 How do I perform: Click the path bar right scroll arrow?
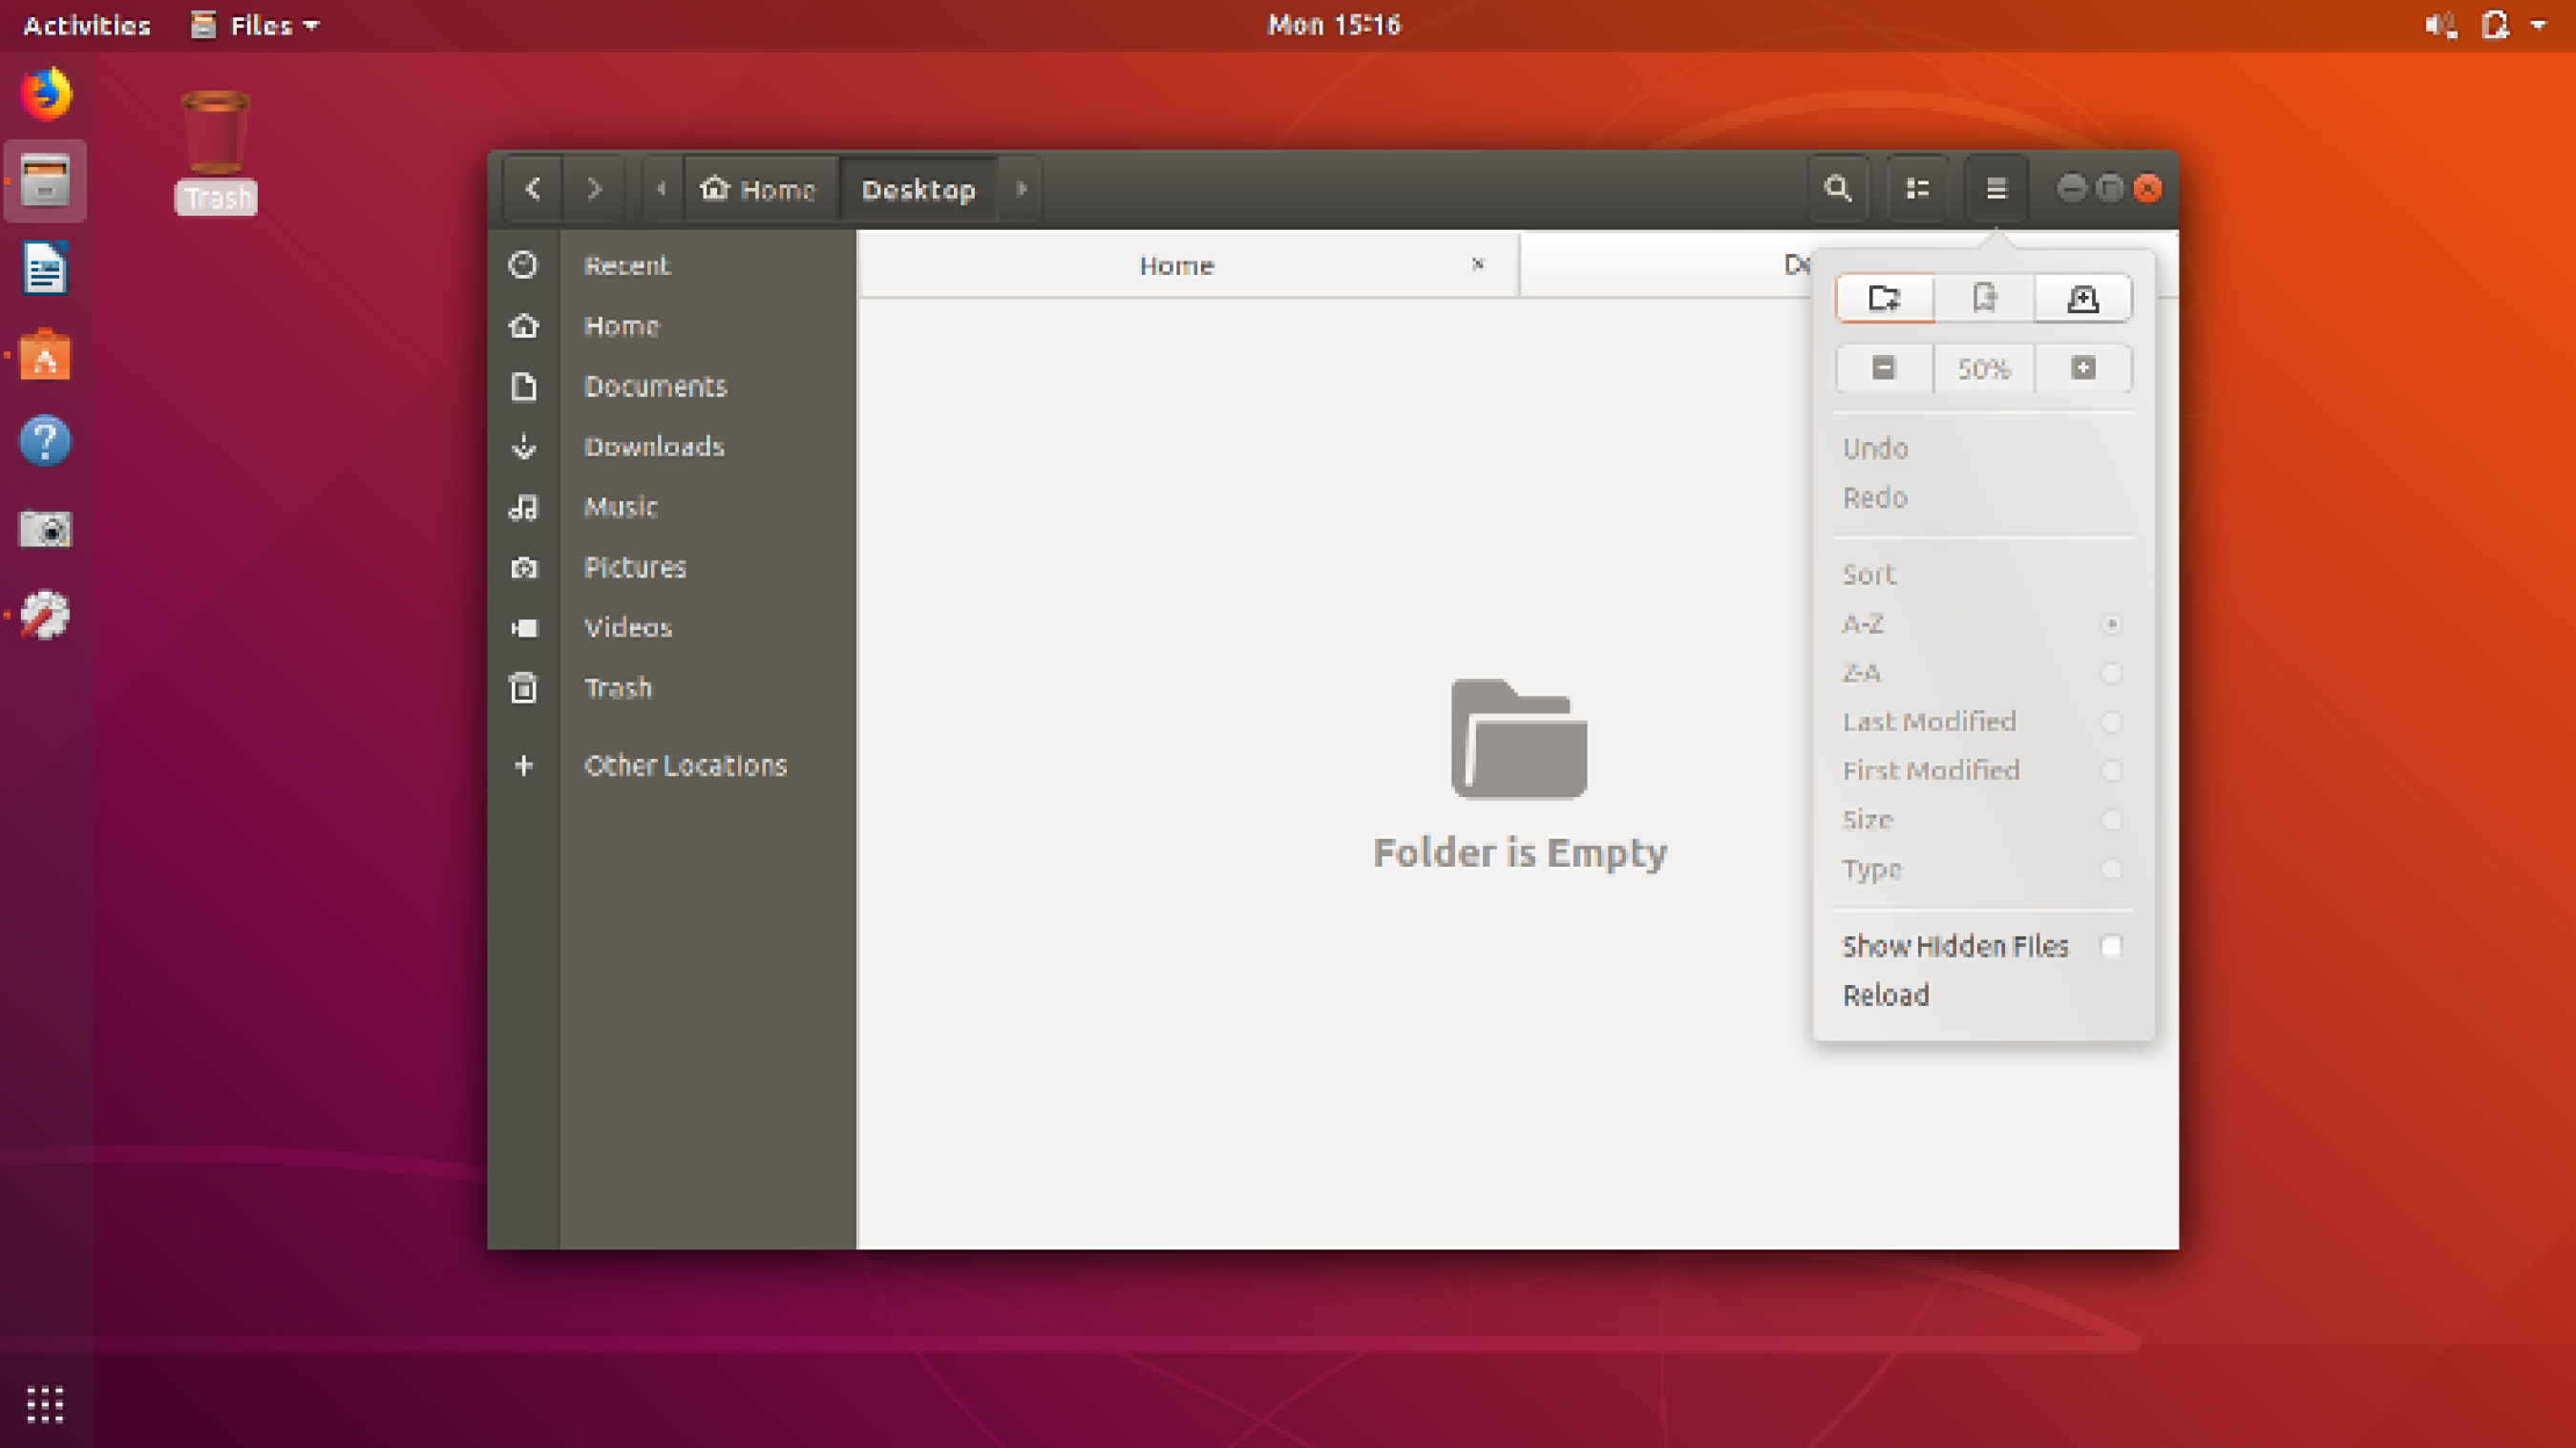(1021, 189)
